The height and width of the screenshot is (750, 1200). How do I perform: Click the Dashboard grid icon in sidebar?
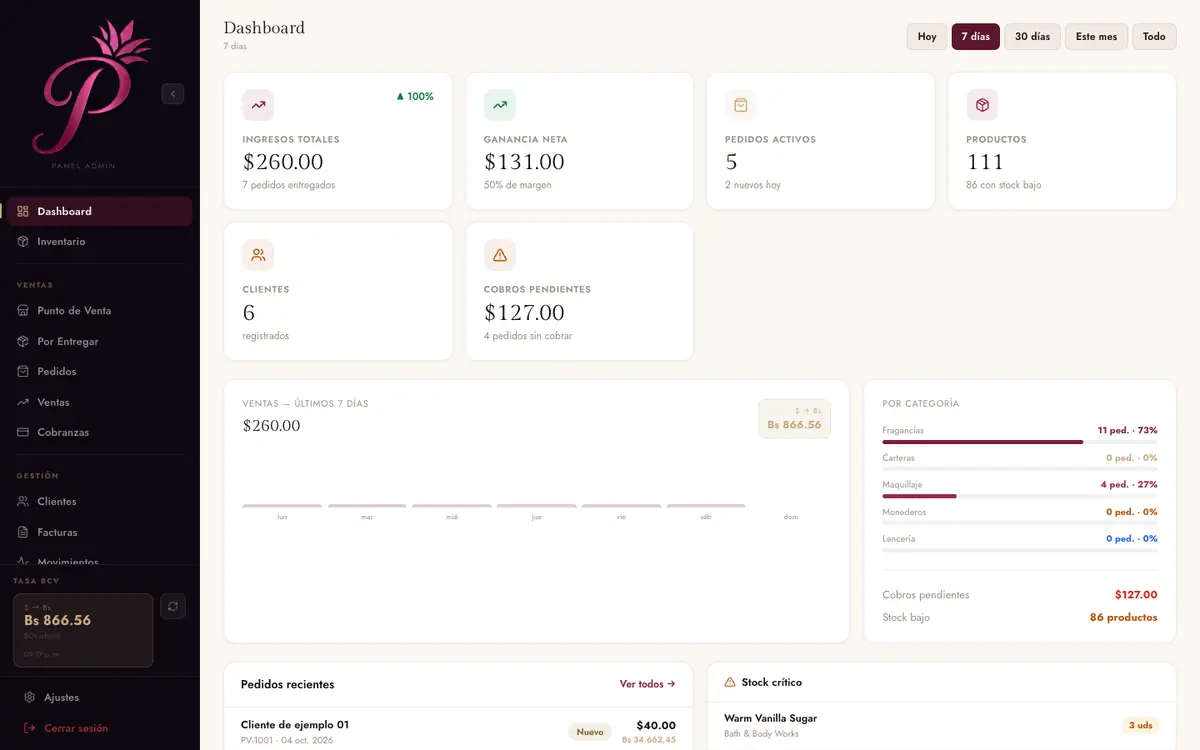point(23,211)
